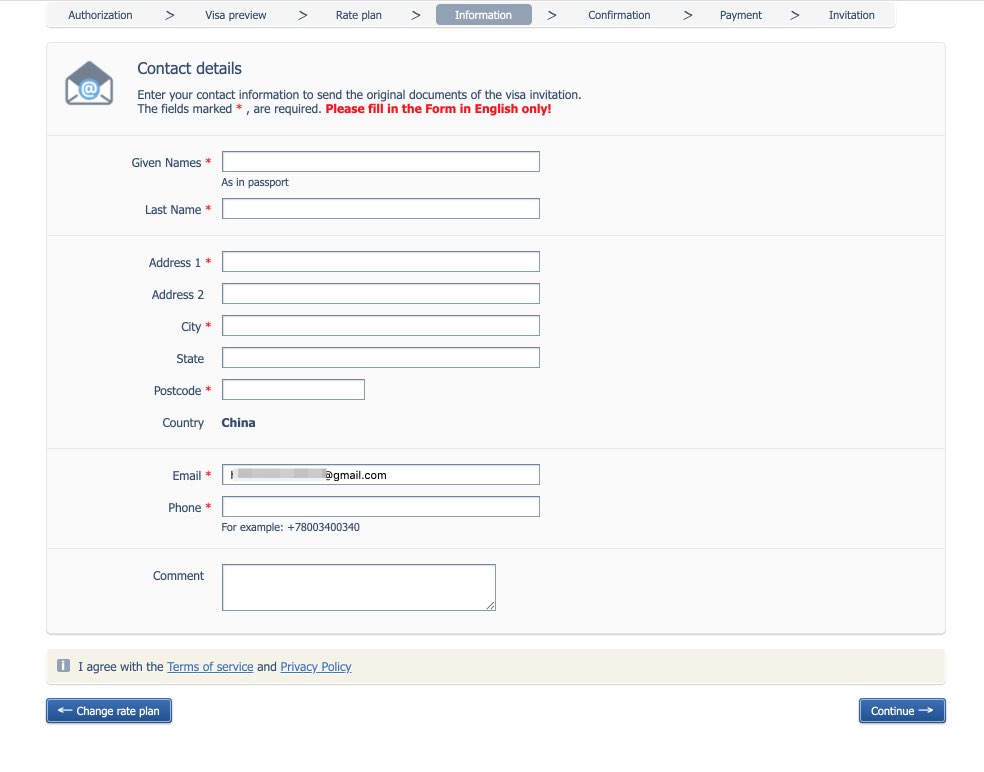Image resolution: width=984 pixels, height=772 pixels.
Task: Focus the State text field
Action: 380,358
